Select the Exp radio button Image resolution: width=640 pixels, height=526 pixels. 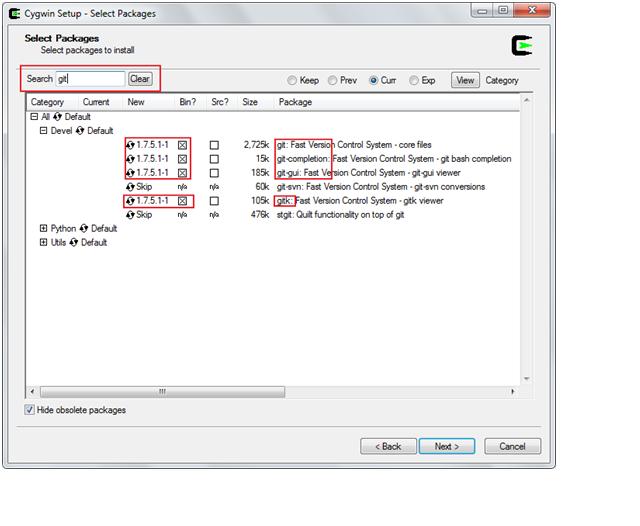414,80
